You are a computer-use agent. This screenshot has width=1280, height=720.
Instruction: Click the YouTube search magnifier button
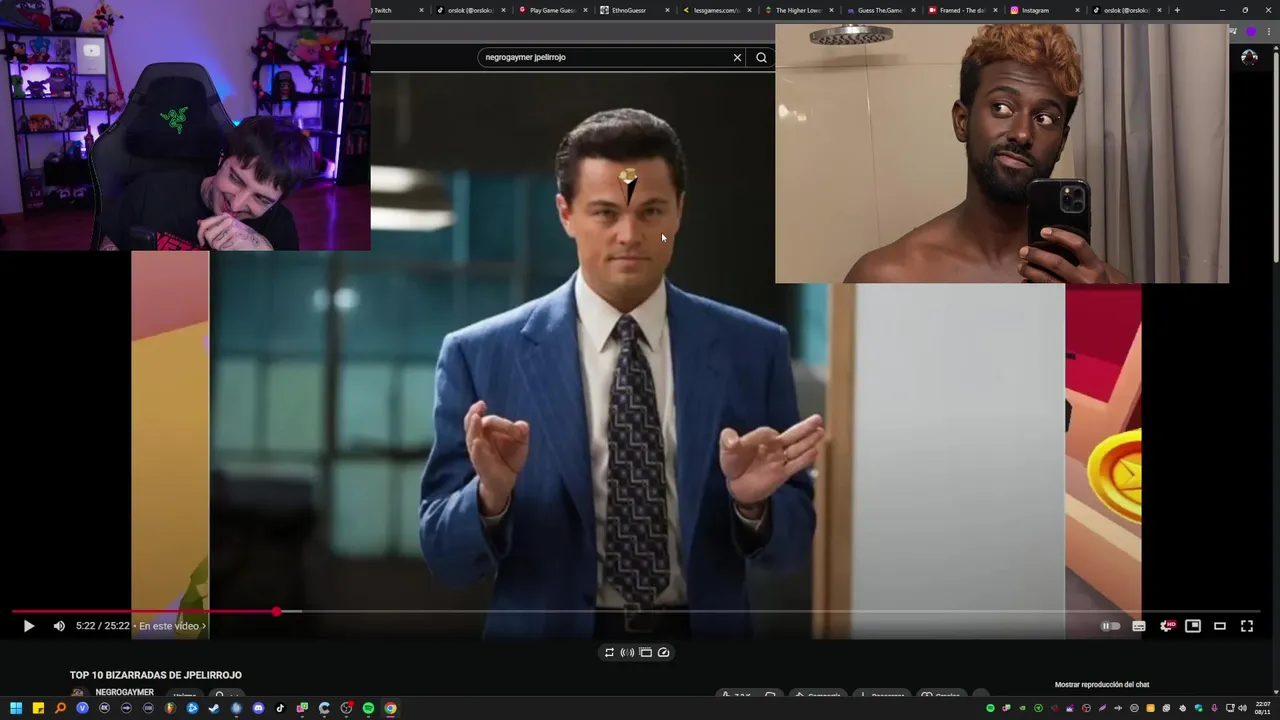click(x=761, y=57)
